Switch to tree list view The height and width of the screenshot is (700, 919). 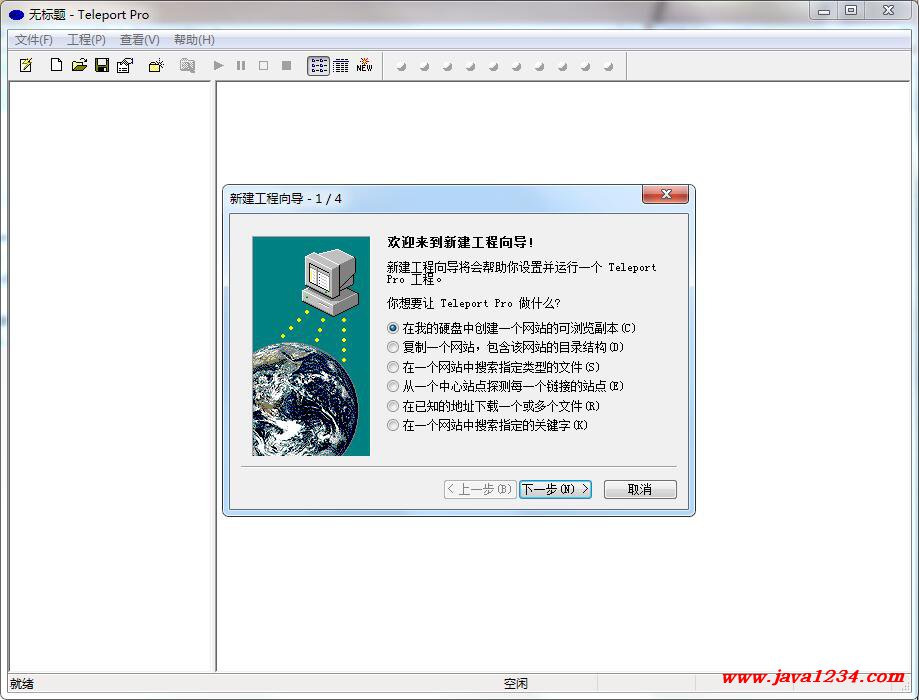tap(318, 66)
